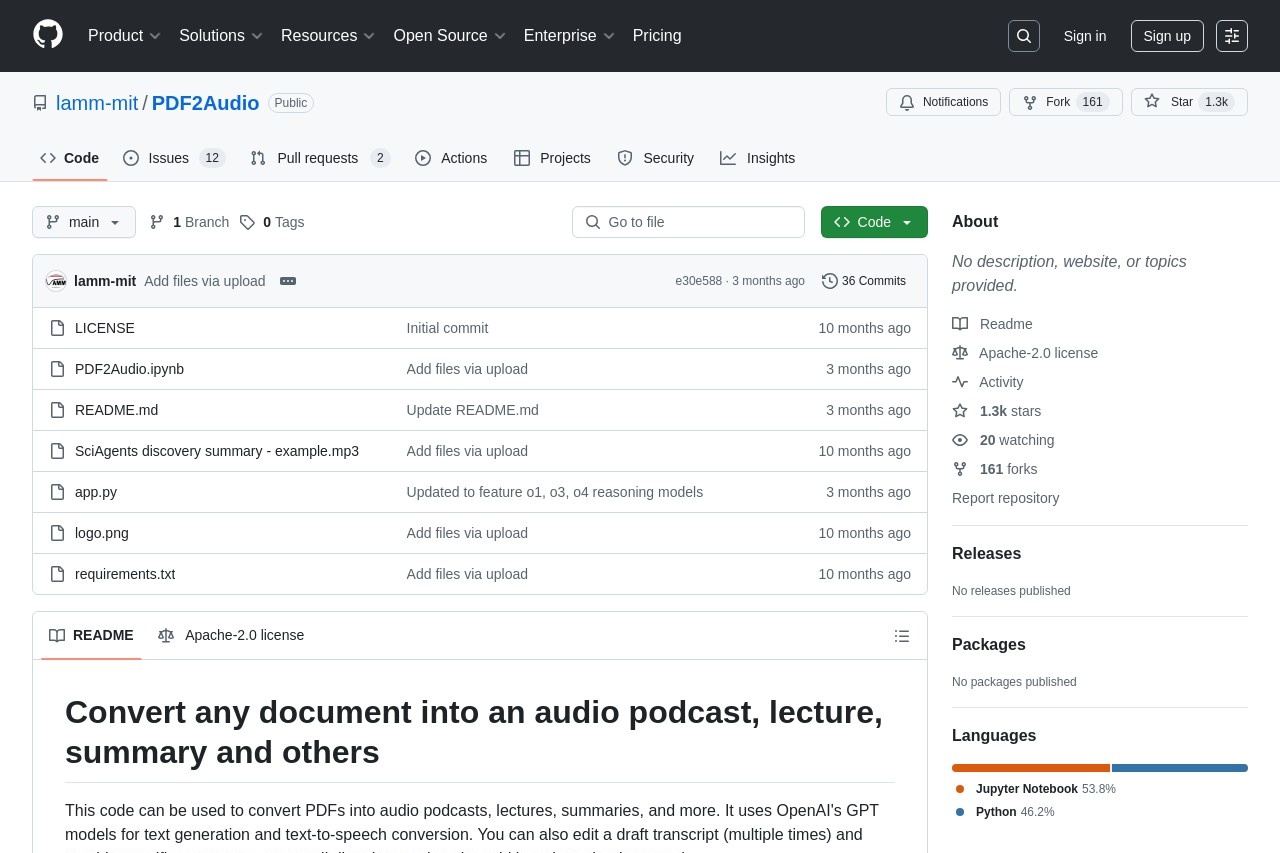Expand the Product menu in the header
Image resolution: width=1280 pixels, height=853 pixels.
click(x=124, y=36)
